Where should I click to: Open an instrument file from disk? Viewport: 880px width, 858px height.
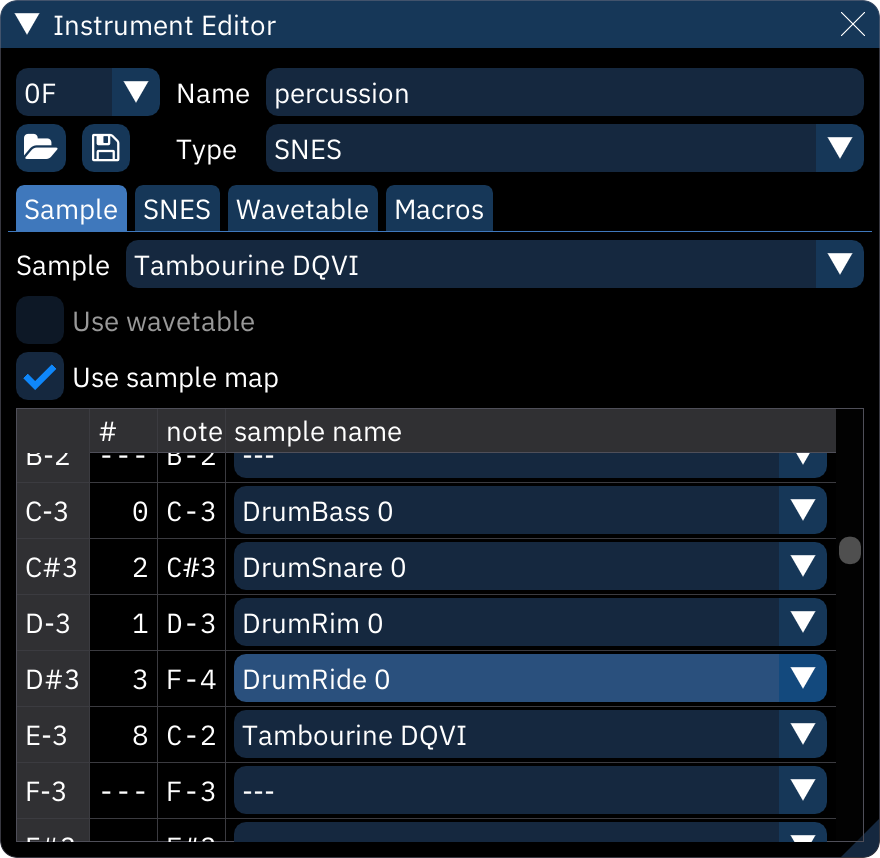40,147
